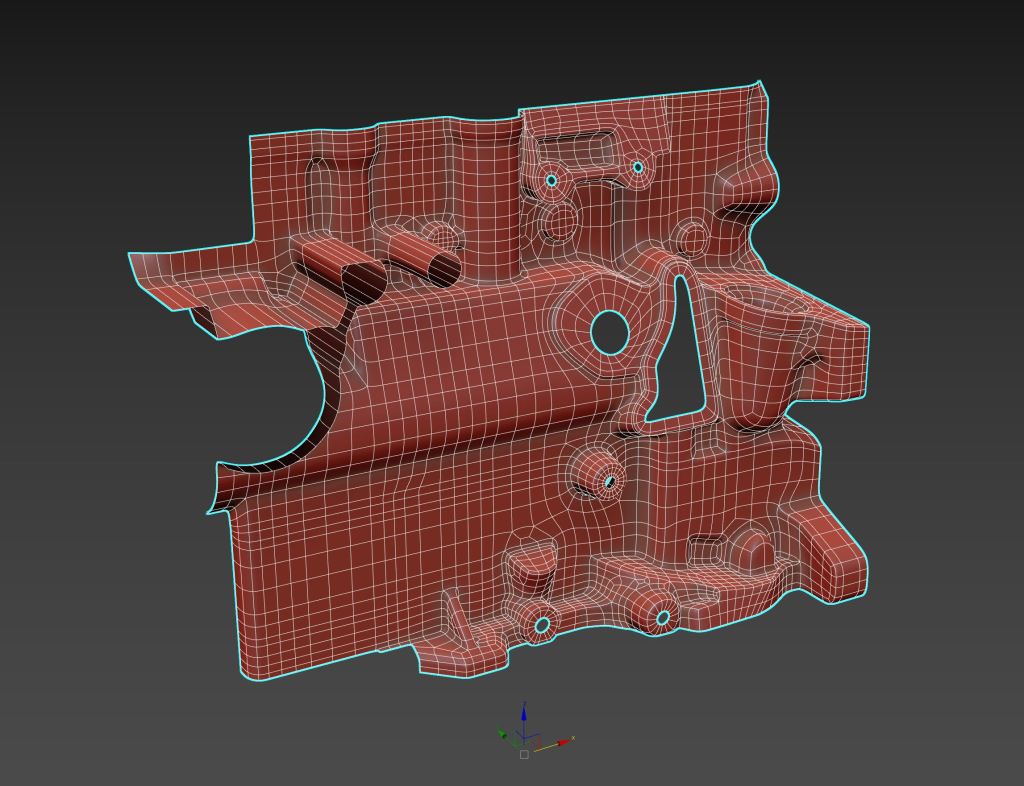Pick the green Y-axis arrow on gizmo
Viewport: 1024px width, 786px height.
coord(504,736)
